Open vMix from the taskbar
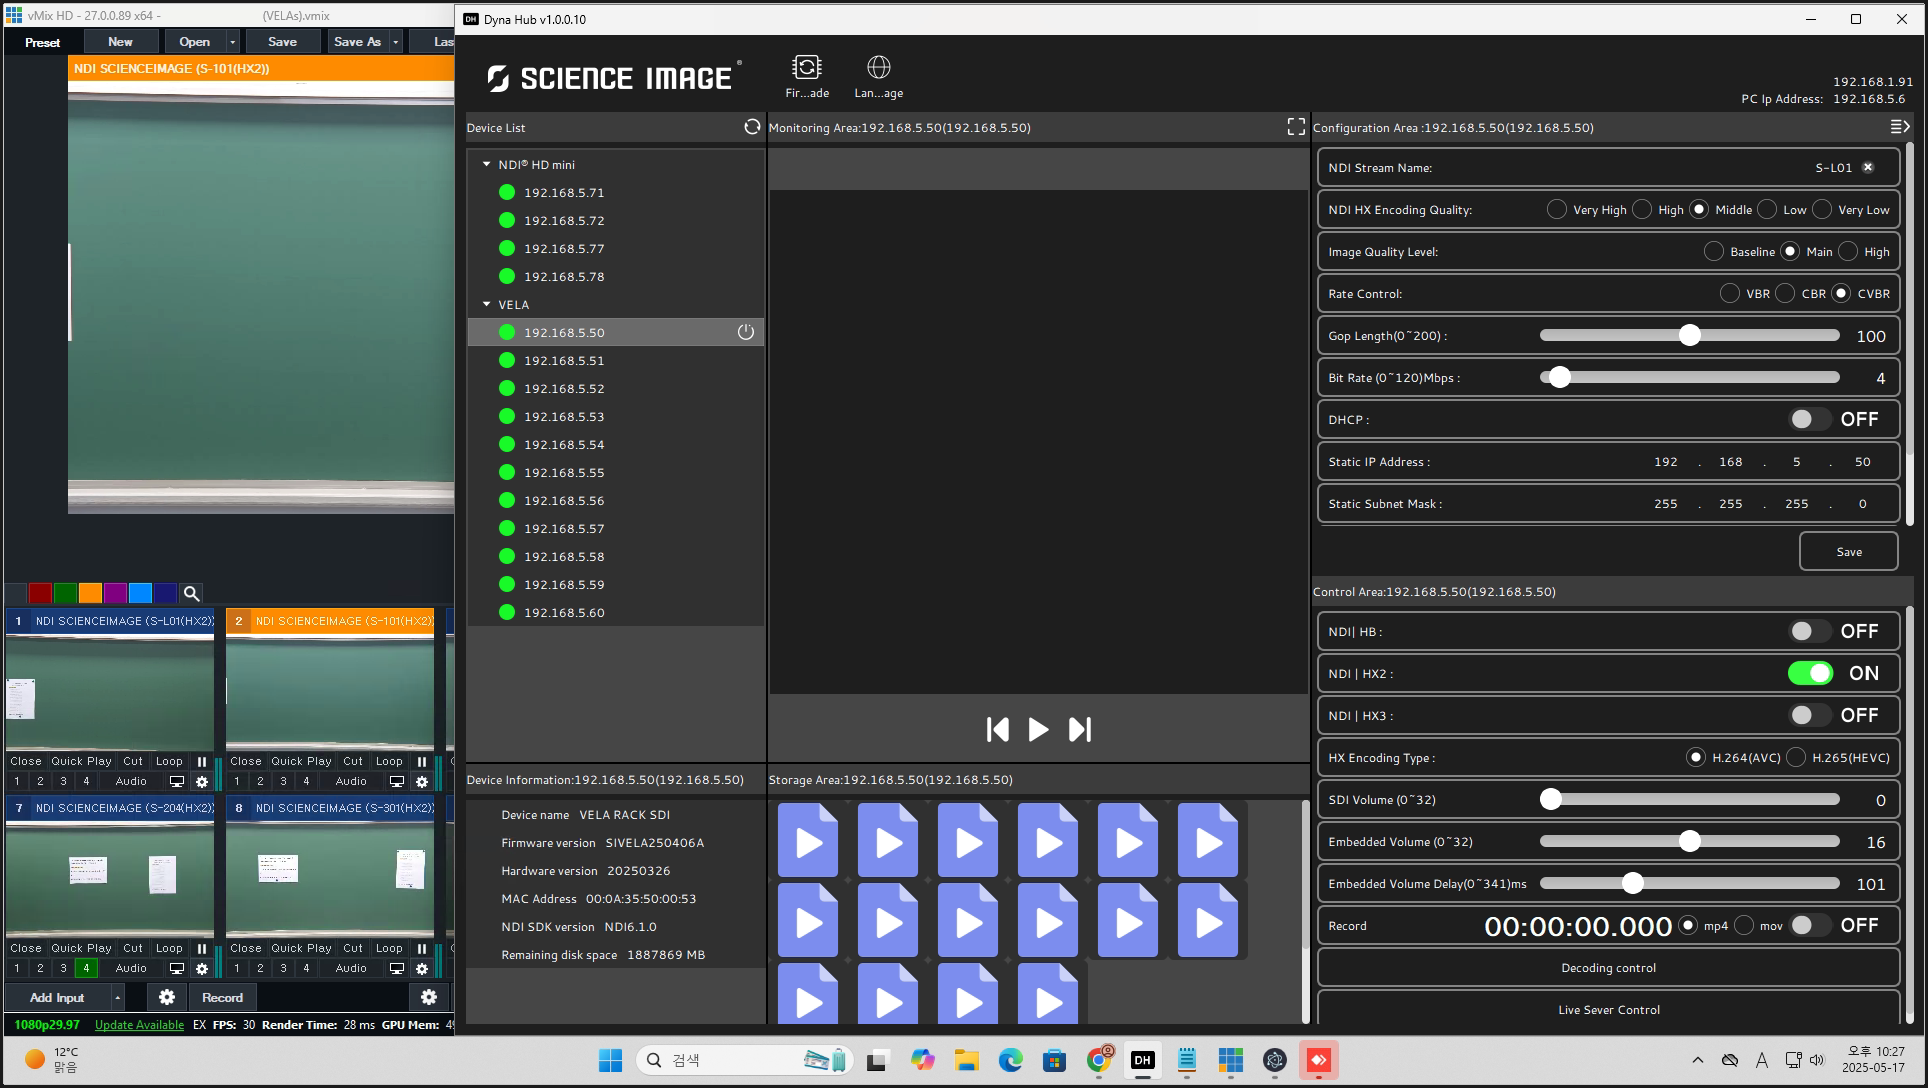The height and width of the screenshot is (1088, 1928). (1231, 1060)
